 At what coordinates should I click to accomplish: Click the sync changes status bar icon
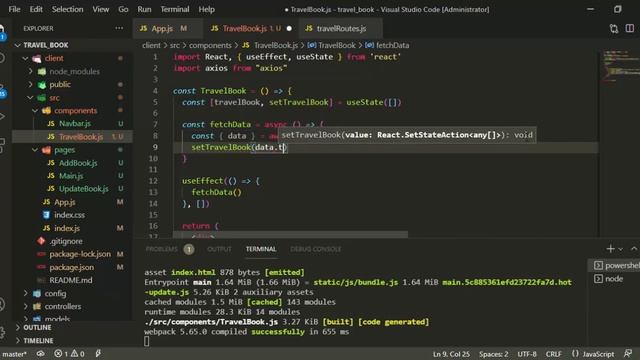(40, 354)
